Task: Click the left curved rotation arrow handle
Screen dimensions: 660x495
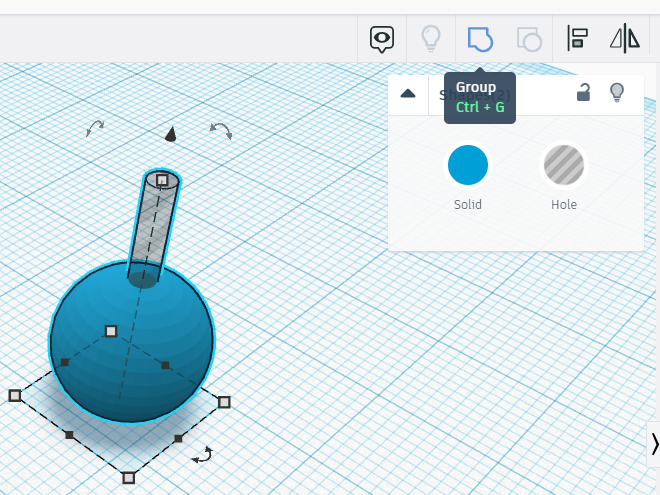Action: [x=95, y=128]
